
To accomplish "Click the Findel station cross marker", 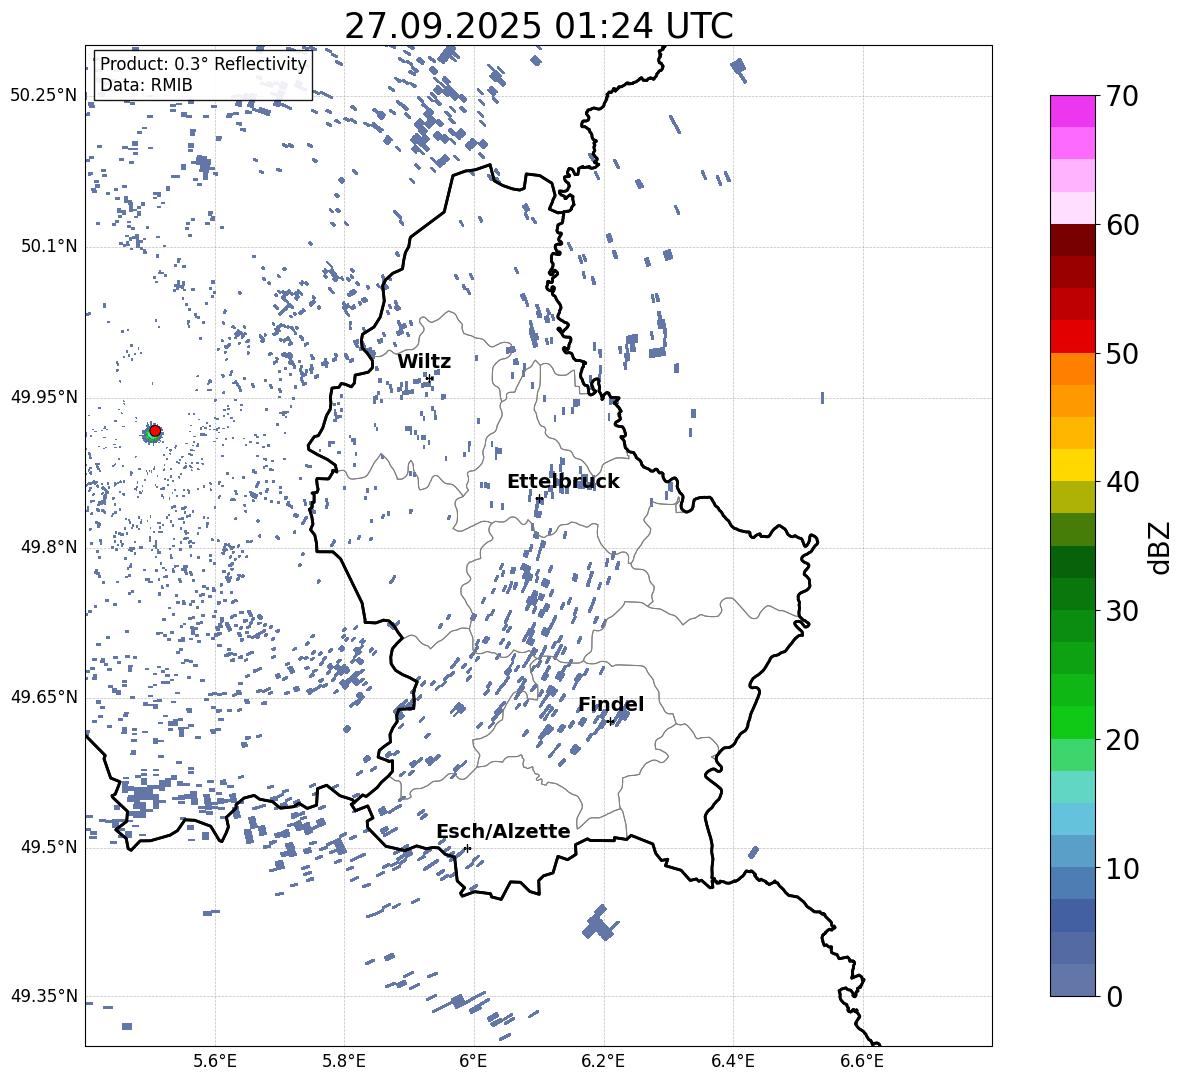I will 610,721.
